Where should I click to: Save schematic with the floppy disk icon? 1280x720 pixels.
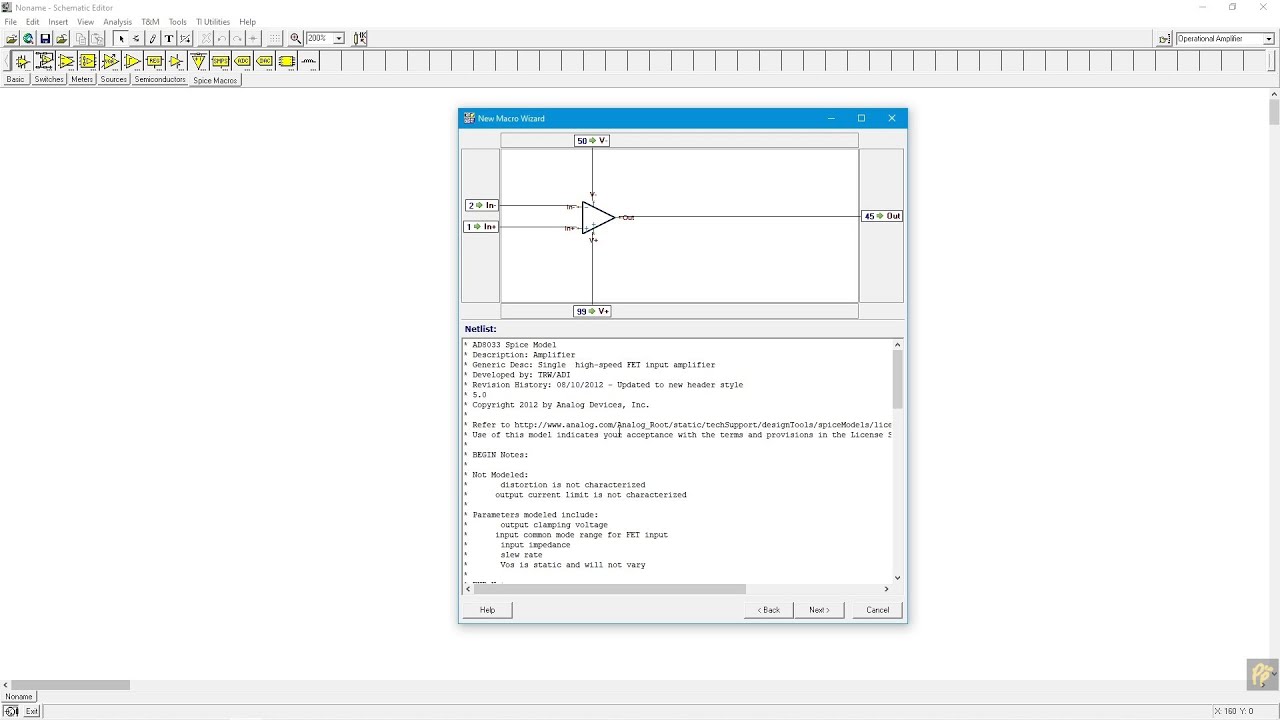[45, 39]
